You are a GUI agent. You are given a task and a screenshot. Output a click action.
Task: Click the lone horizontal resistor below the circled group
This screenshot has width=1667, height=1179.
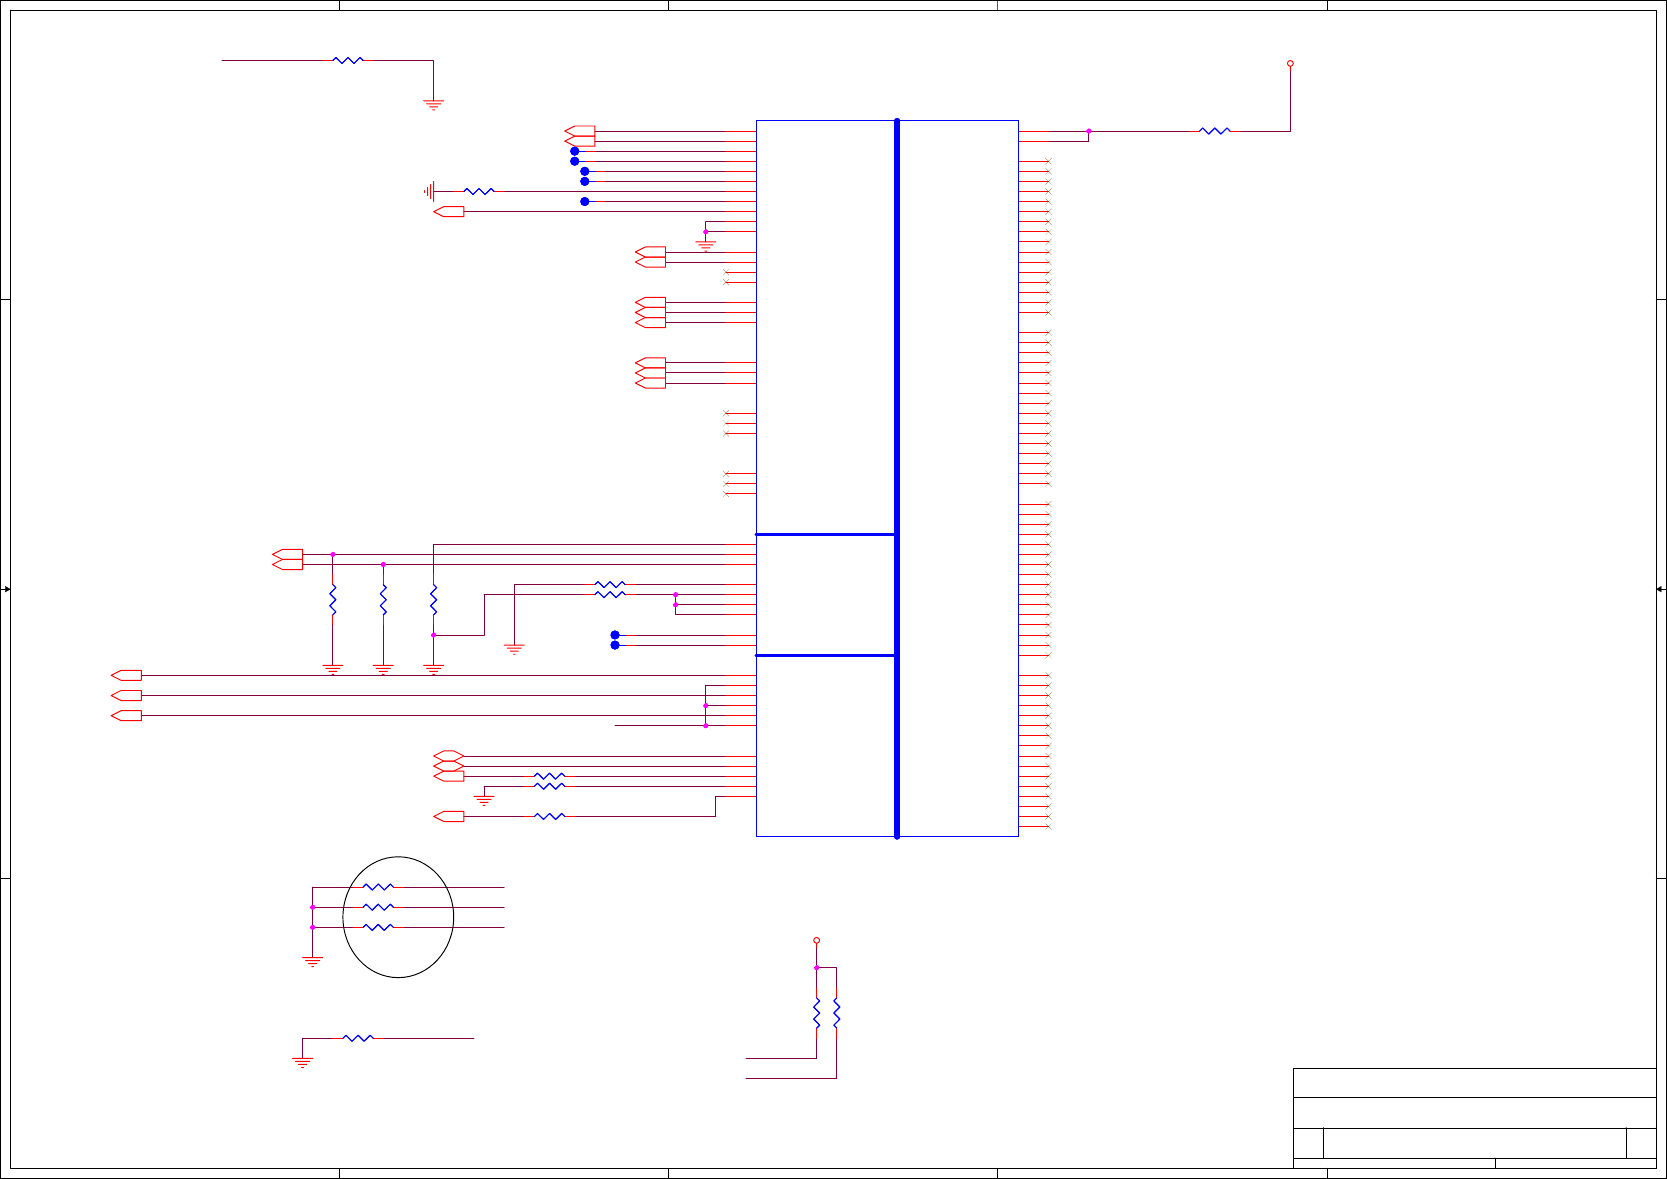[358, 1038]
